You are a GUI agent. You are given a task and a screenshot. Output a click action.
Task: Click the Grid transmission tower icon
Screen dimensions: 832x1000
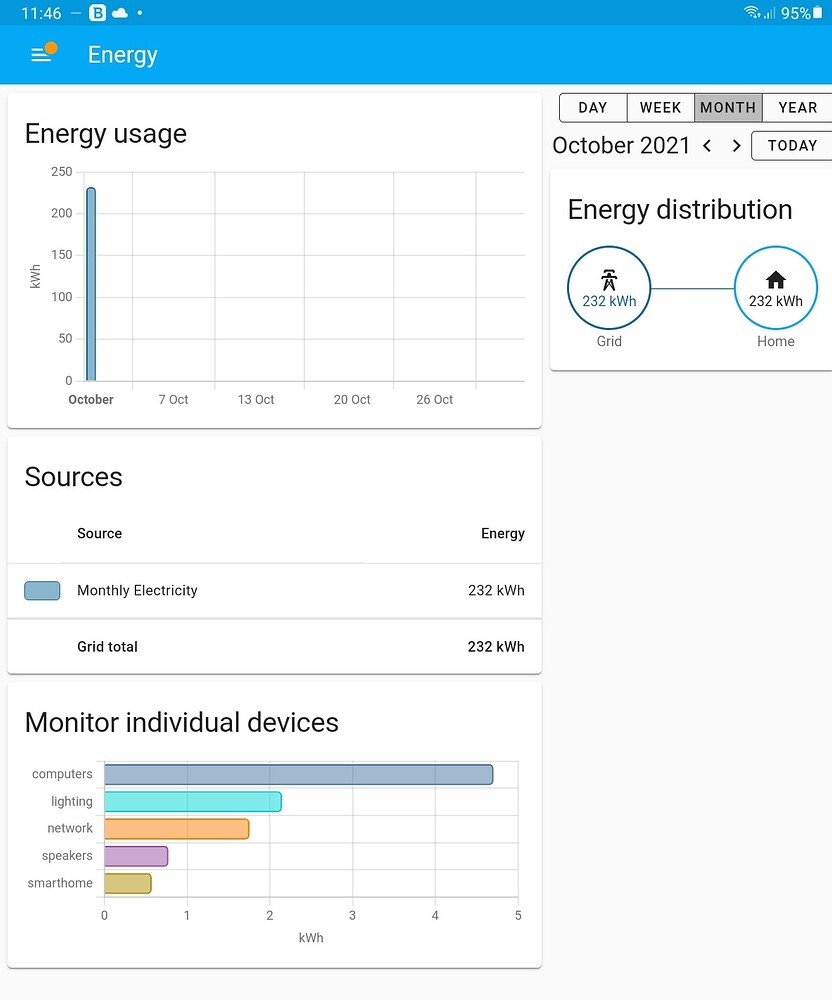coord(609,280)
